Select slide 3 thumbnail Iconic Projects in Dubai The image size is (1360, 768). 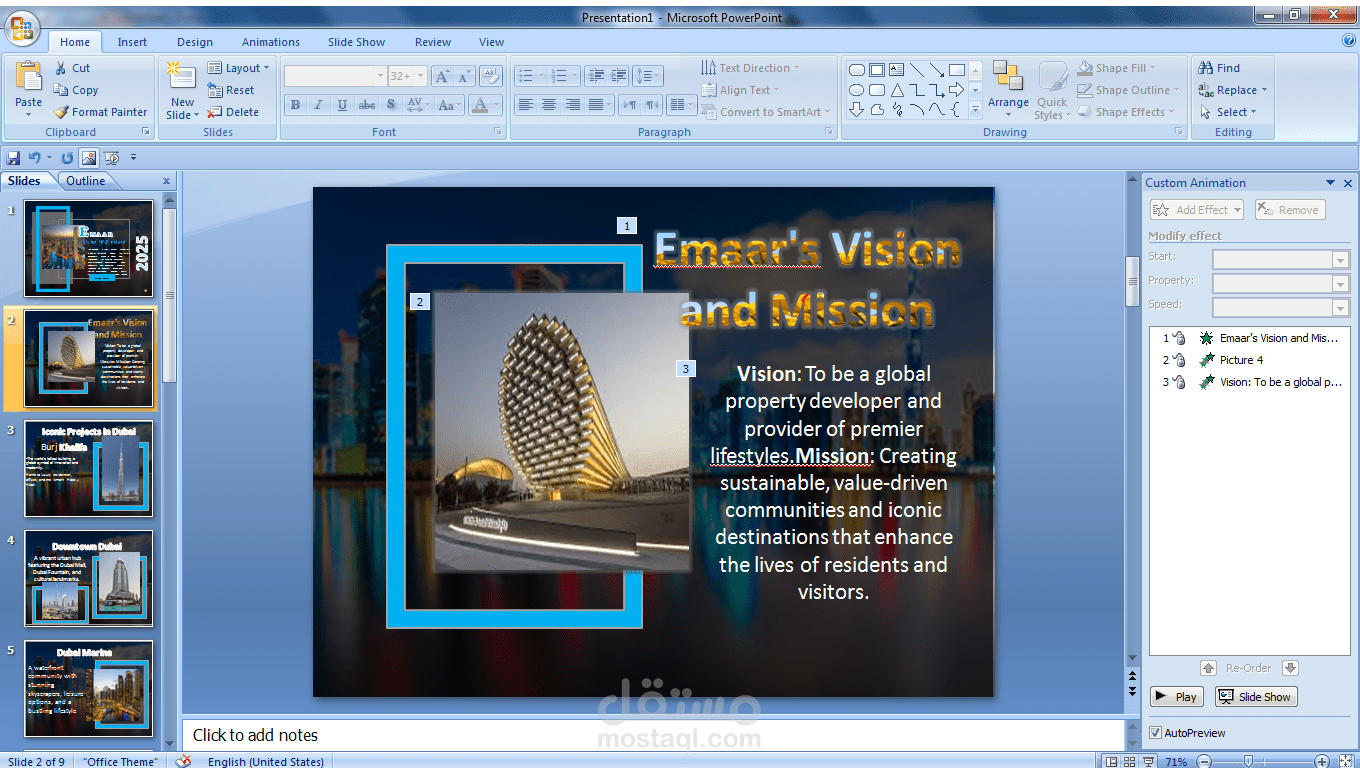tap(89, 468)
